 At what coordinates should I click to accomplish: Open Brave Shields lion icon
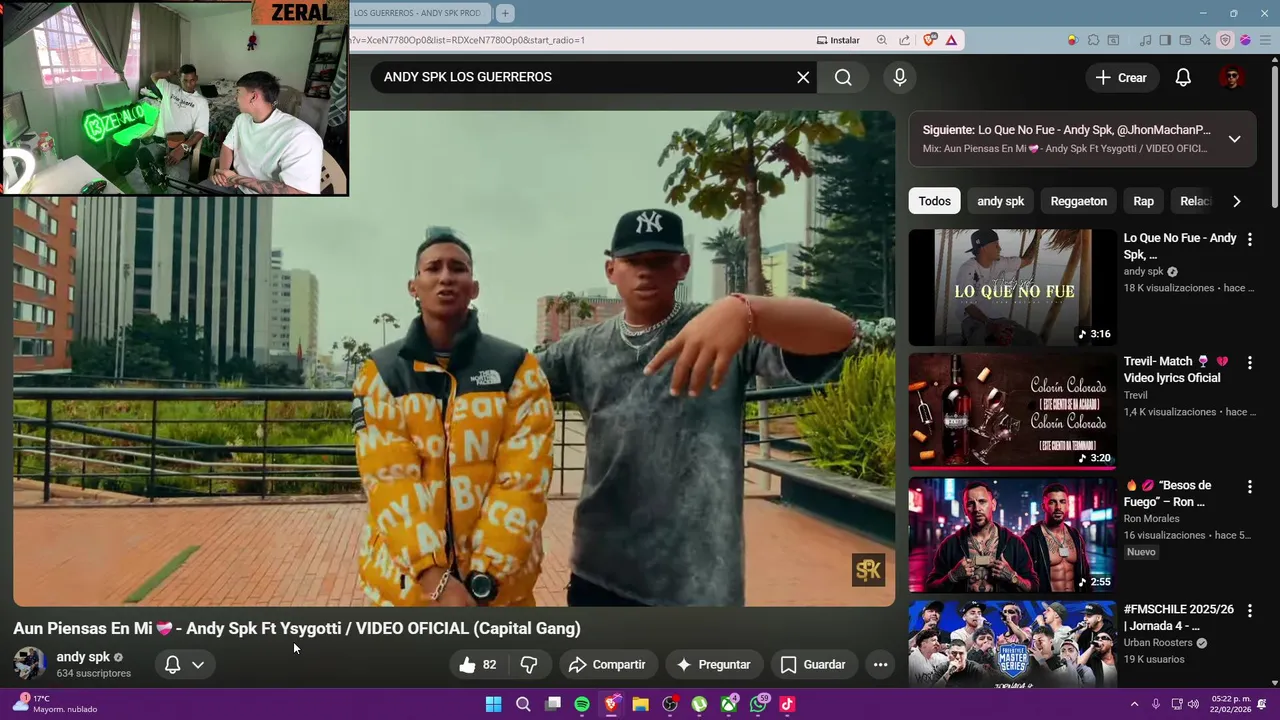click(x=930, y=40)
